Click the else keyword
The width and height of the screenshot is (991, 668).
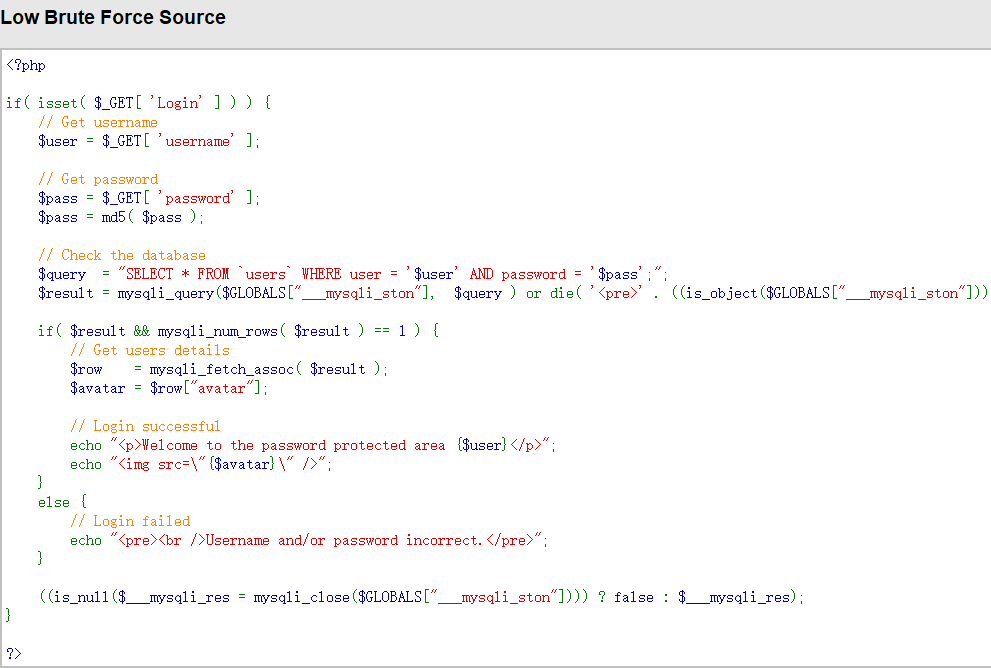point(54,502)
